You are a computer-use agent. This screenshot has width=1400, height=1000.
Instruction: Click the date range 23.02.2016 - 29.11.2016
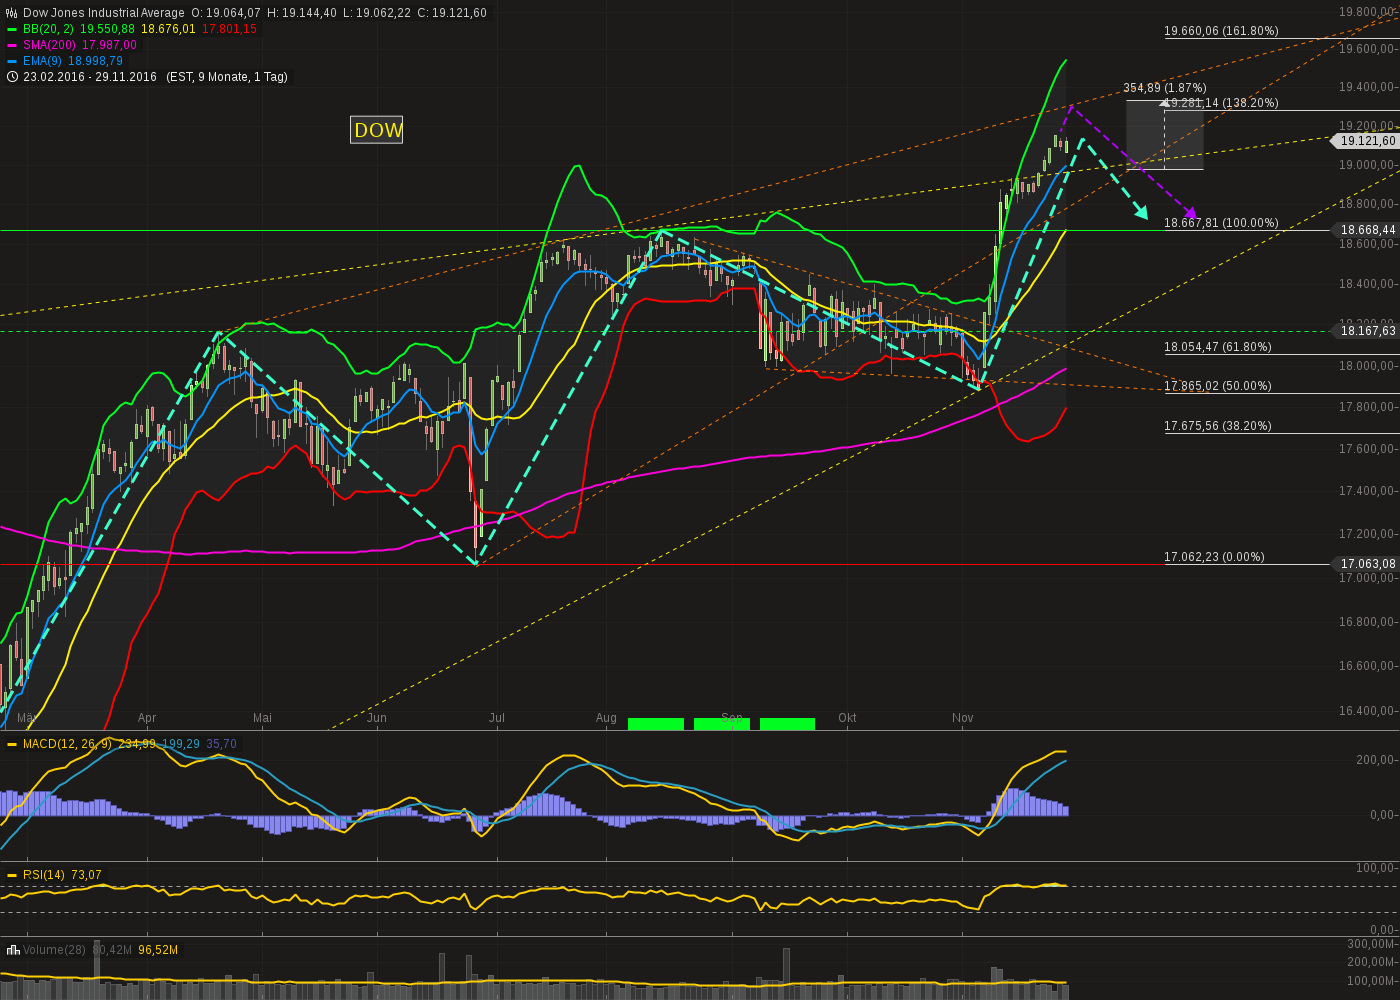pyautogui.click(x=90, y=77)
